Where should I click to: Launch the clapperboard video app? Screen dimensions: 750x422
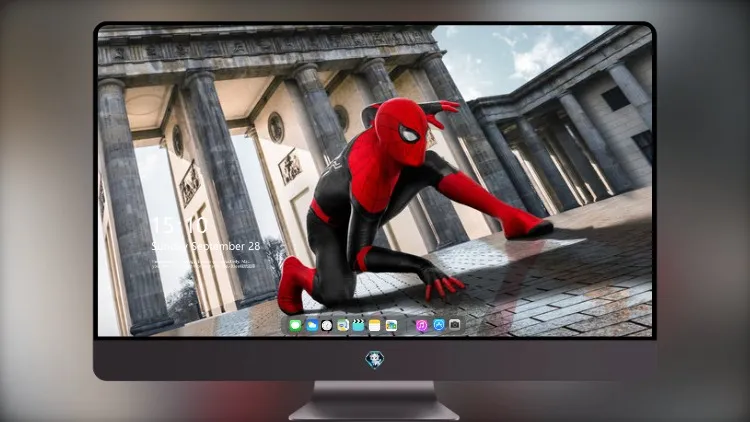point(358,326)
